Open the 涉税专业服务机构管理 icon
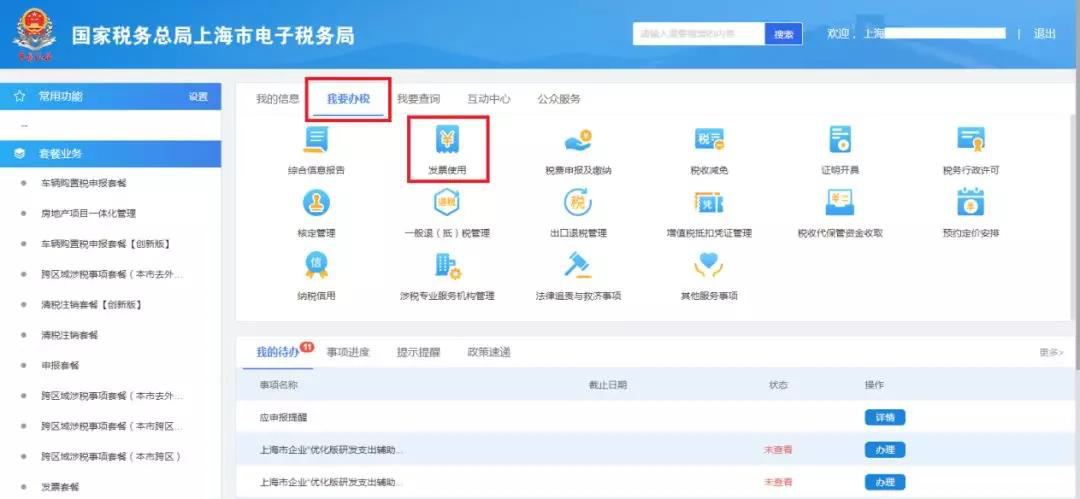Screen dimensions: 1080x499 [x=447, y=265]
